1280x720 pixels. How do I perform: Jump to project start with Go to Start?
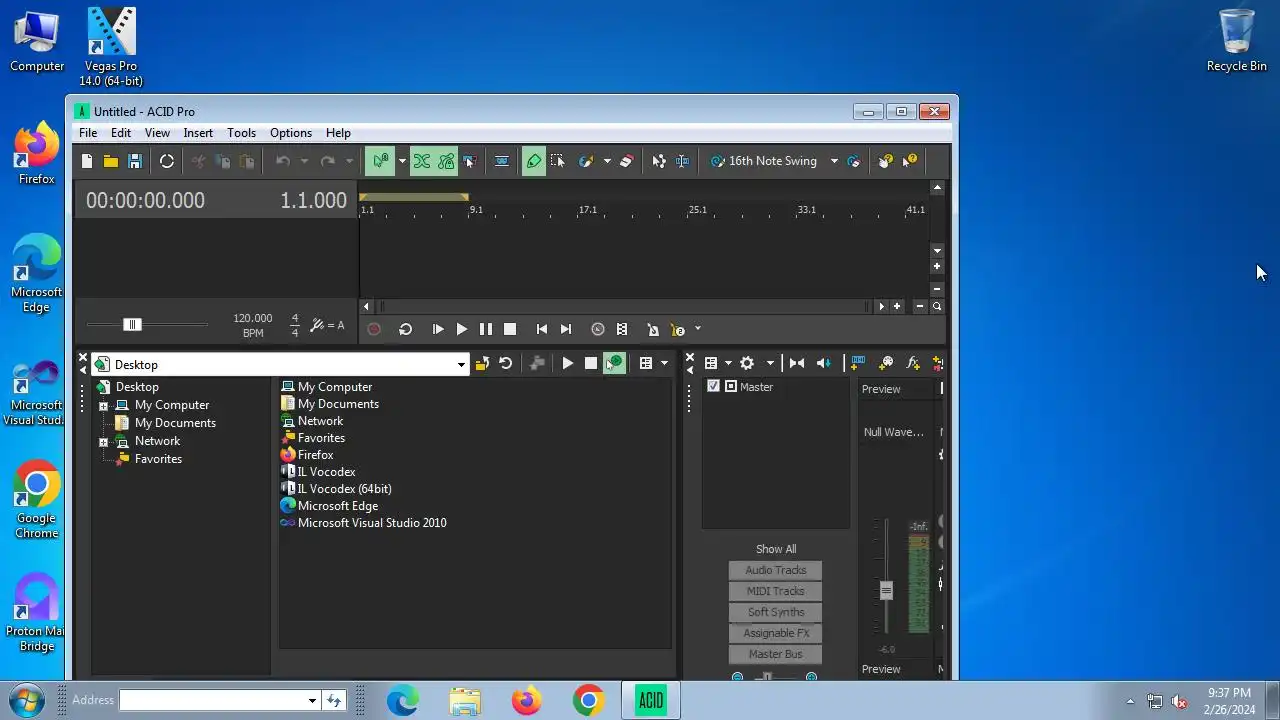[542, 329]
